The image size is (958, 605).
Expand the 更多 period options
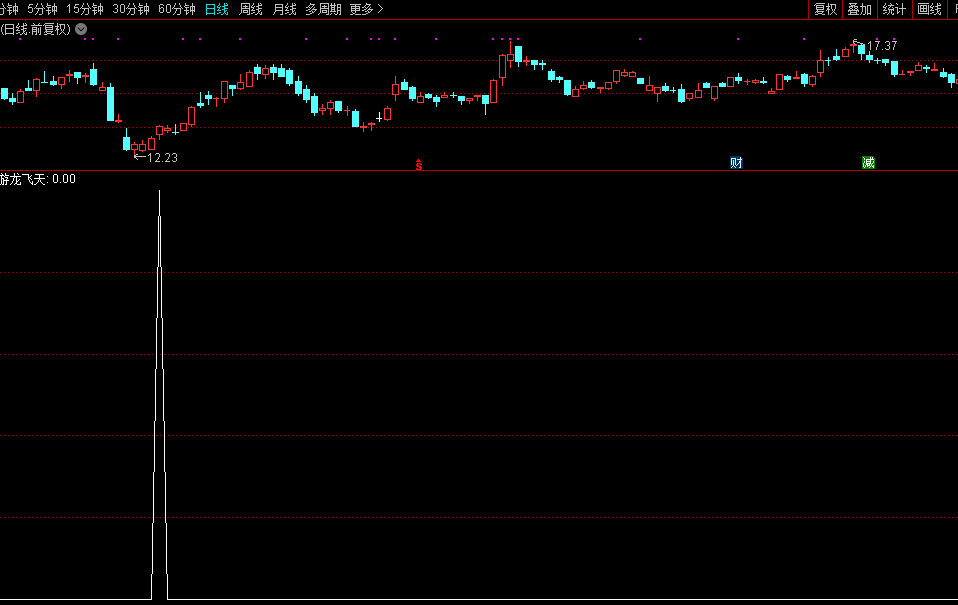pyautogui.click(x=366, y=9)
